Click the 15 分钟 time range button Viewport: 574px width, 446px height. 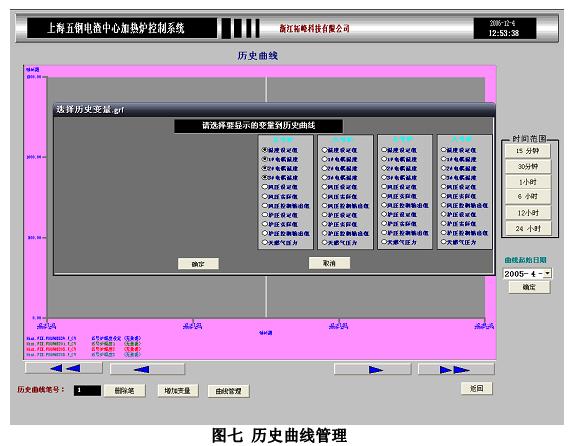pyautogui.click(x=528, y=151)
